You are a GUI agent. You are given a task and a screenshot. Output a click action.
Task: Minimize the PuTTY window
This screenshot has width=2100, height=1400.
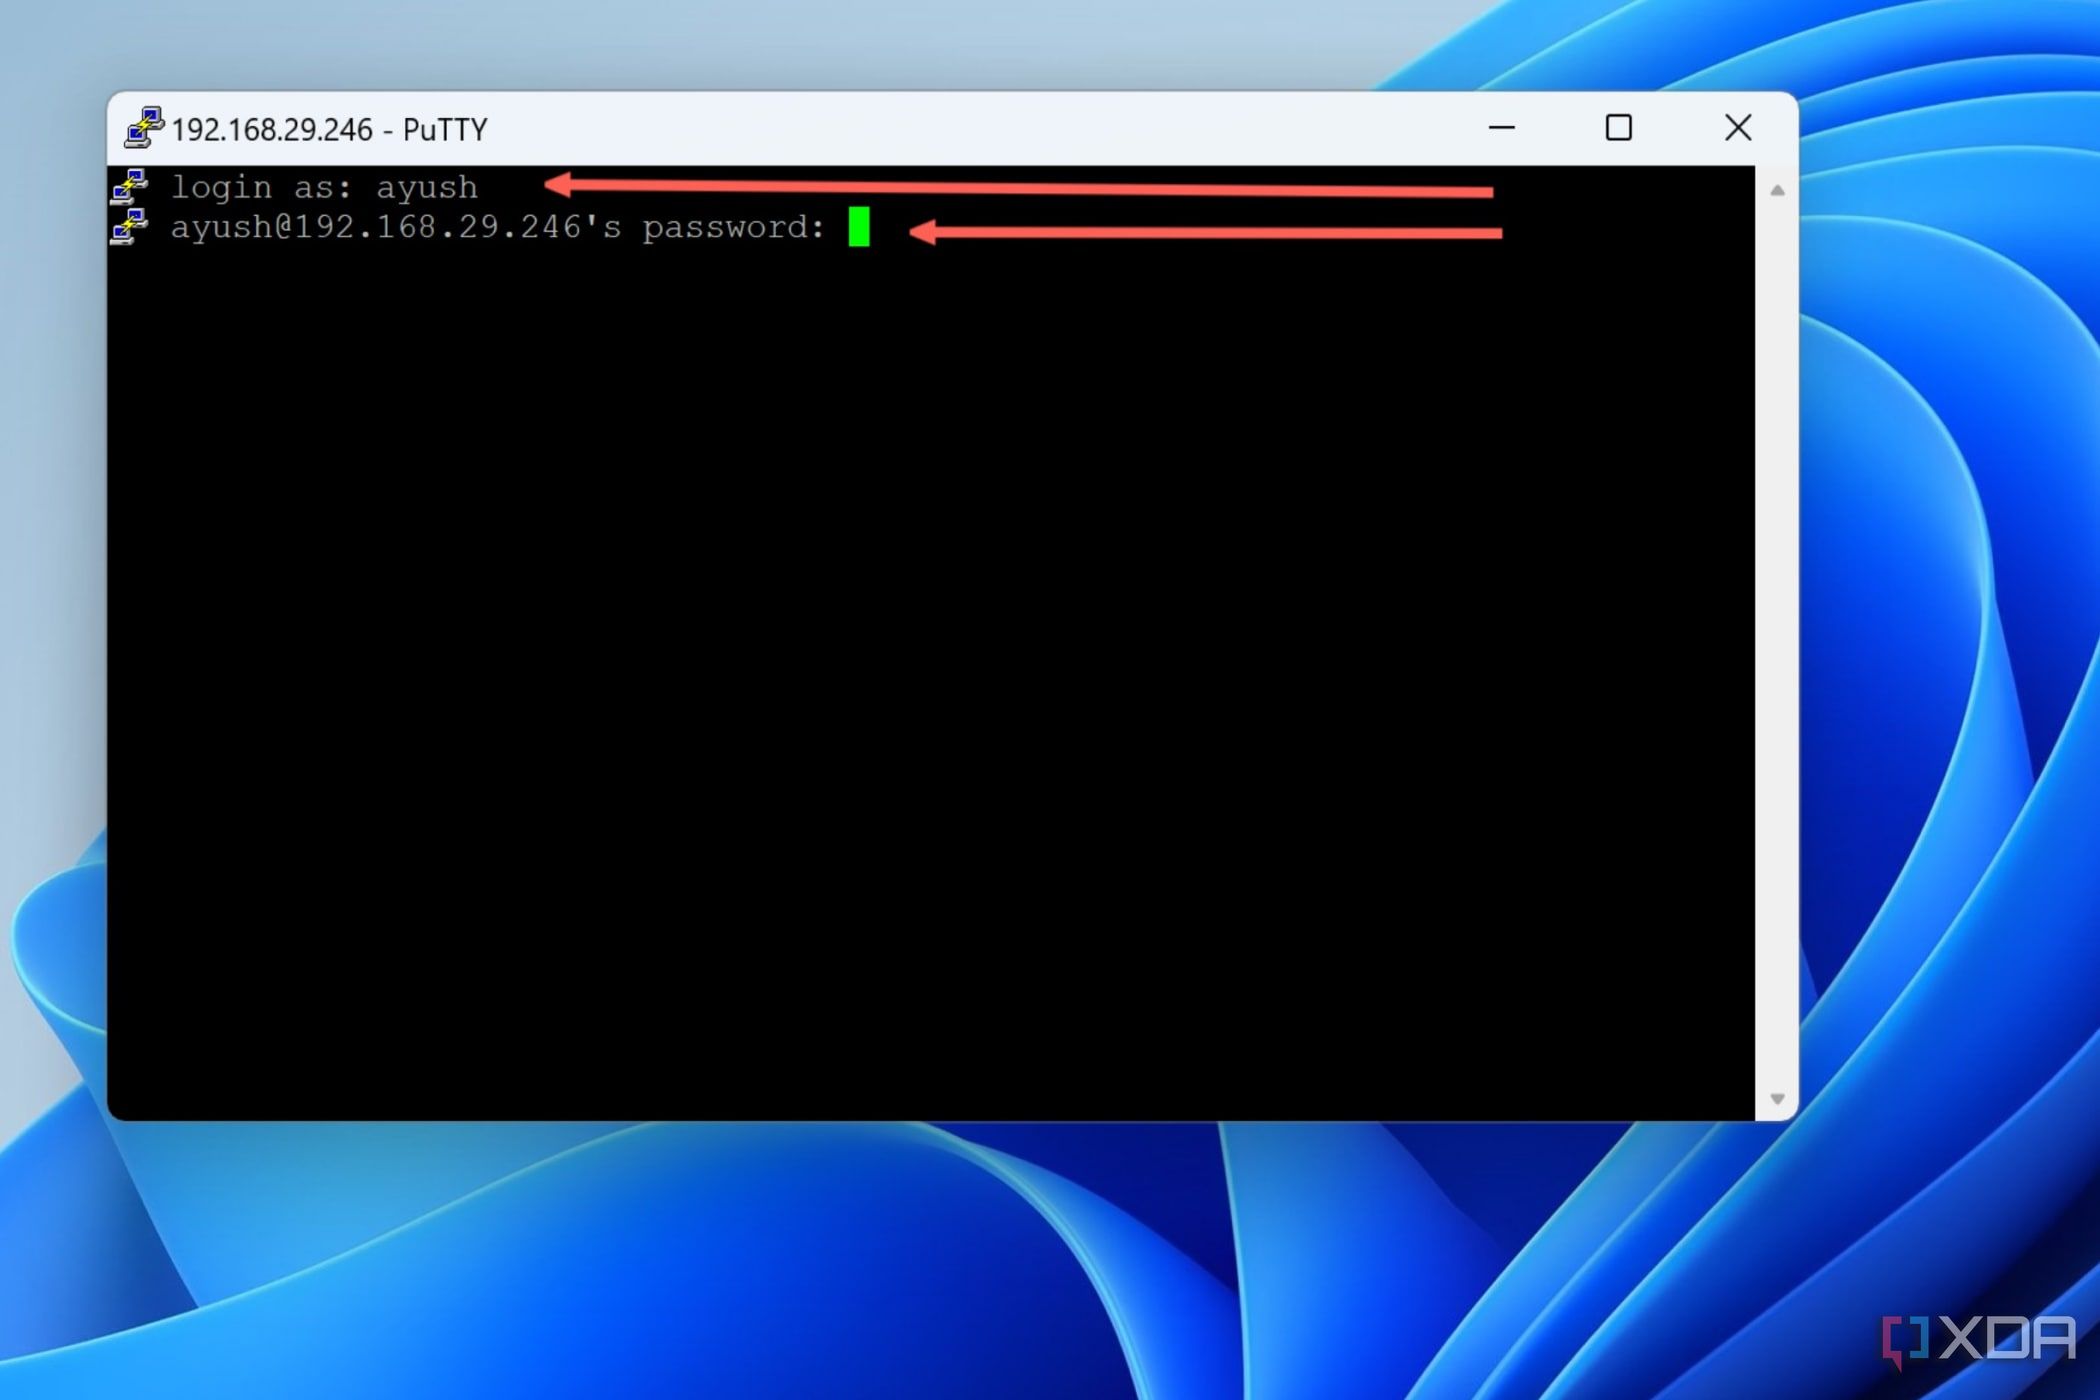[x=1501, y=128]
